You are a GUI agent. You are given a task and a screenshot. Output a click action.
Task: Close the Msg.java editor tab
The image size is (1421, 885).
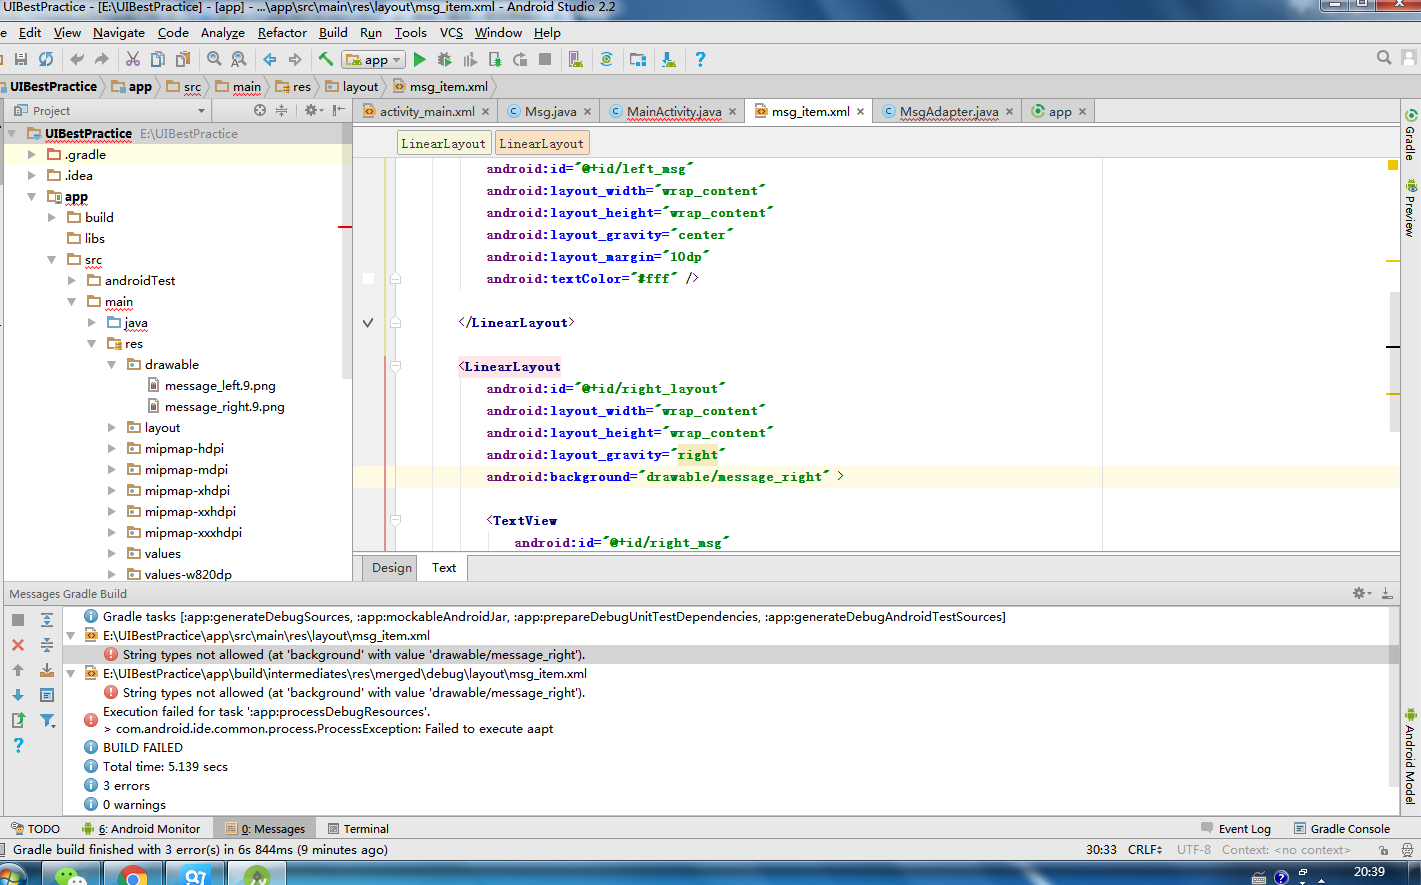click(587, 111)
